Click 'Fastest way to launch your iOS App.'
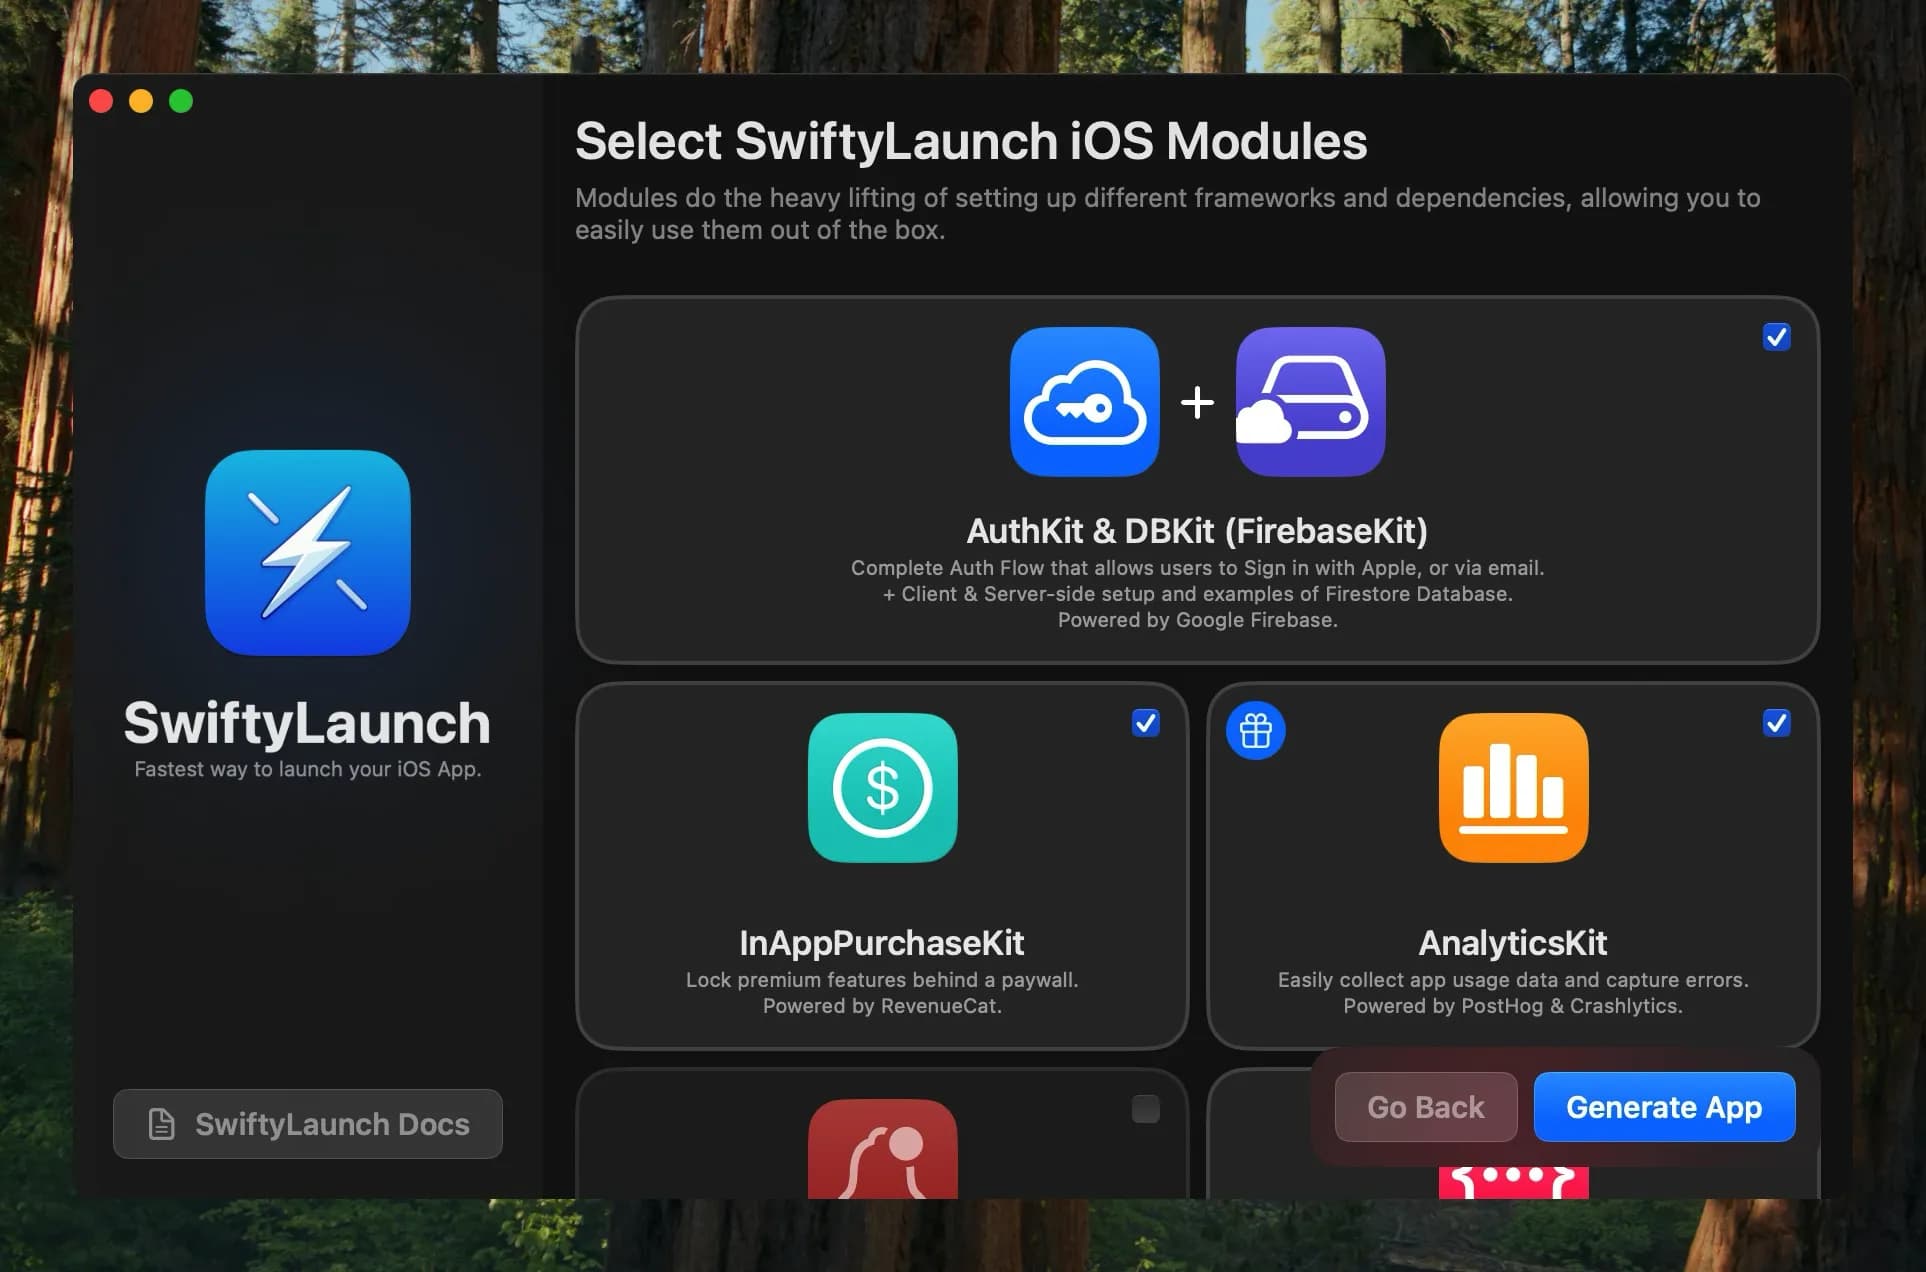Screen dimensions: 1926x1272 click(x=308, y=769)
